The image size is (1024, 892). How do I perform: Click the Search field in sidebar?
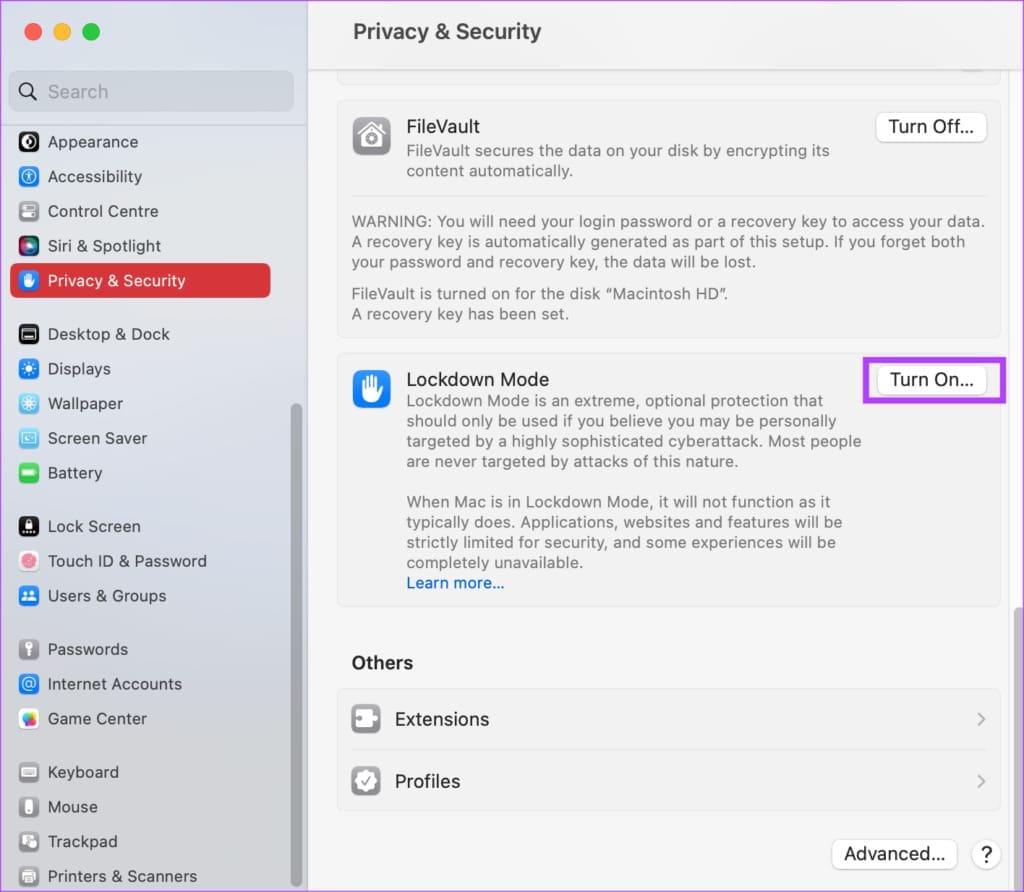[150, 92]
